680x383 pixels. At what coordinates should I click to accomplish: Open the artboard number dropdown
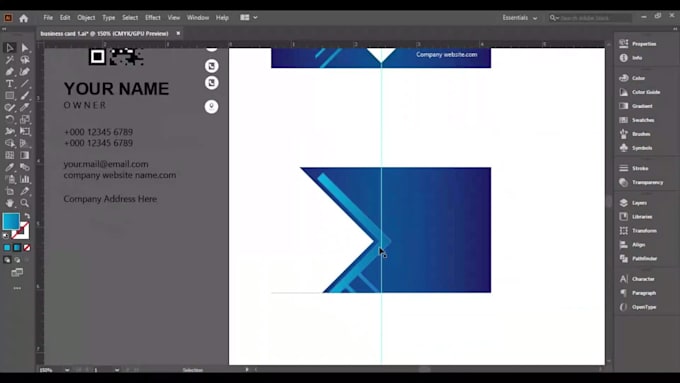pyautogui.click(x=117, y=370)
